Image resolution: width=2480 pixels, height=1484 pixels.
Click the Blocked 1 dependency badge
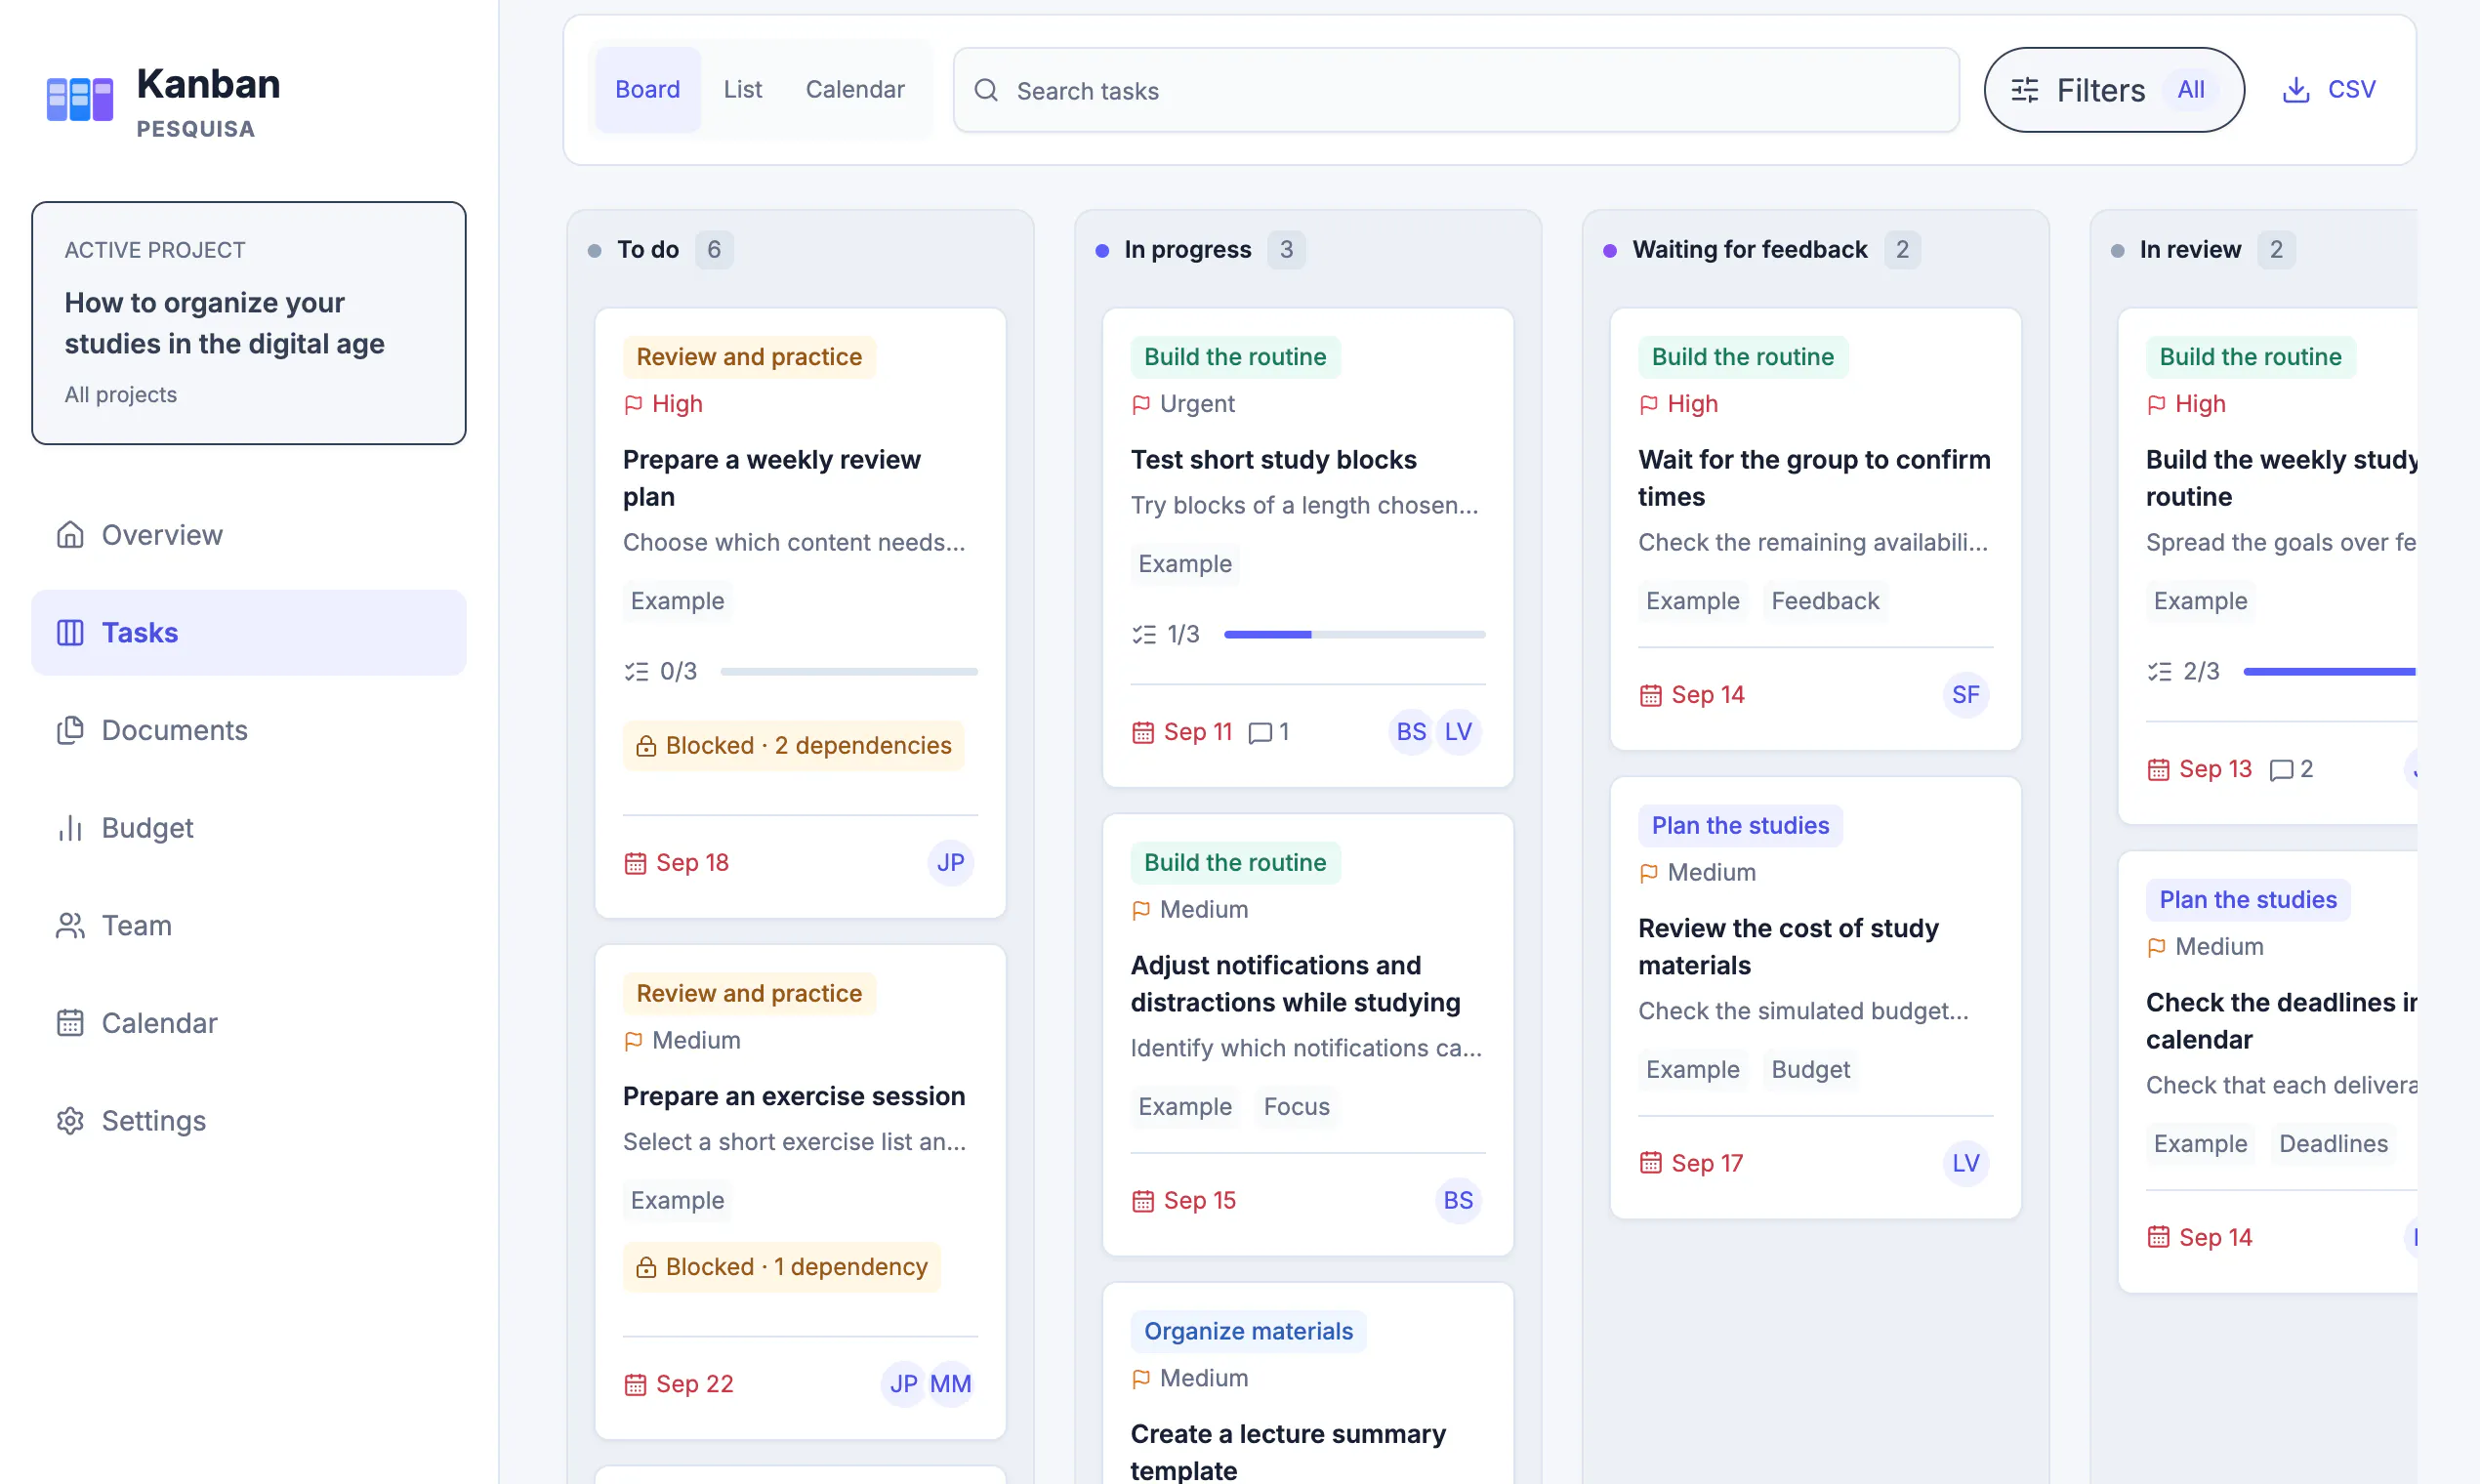click(782, 1267)
